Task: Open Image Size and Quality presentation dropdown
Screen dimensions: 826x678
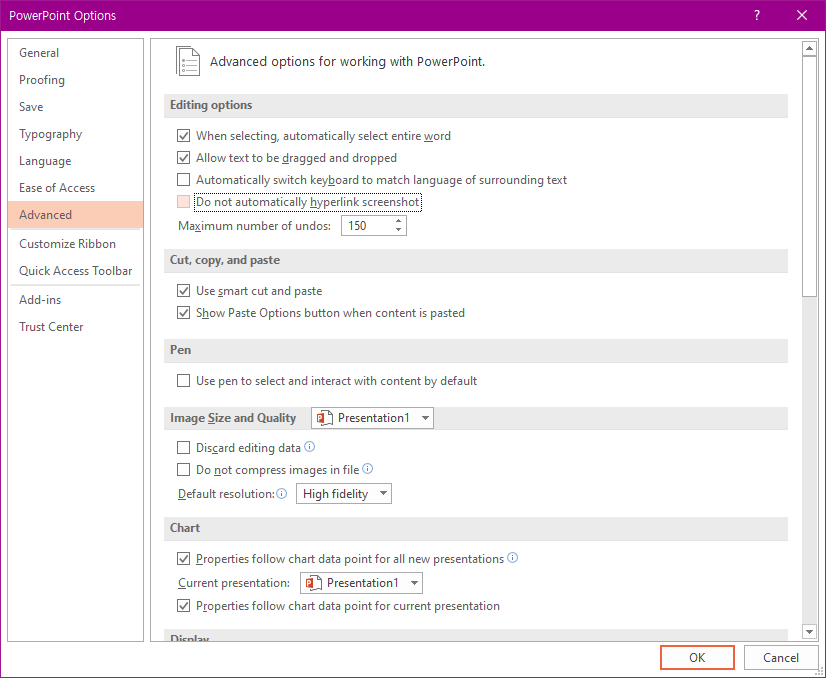Action: pos(372,418)
